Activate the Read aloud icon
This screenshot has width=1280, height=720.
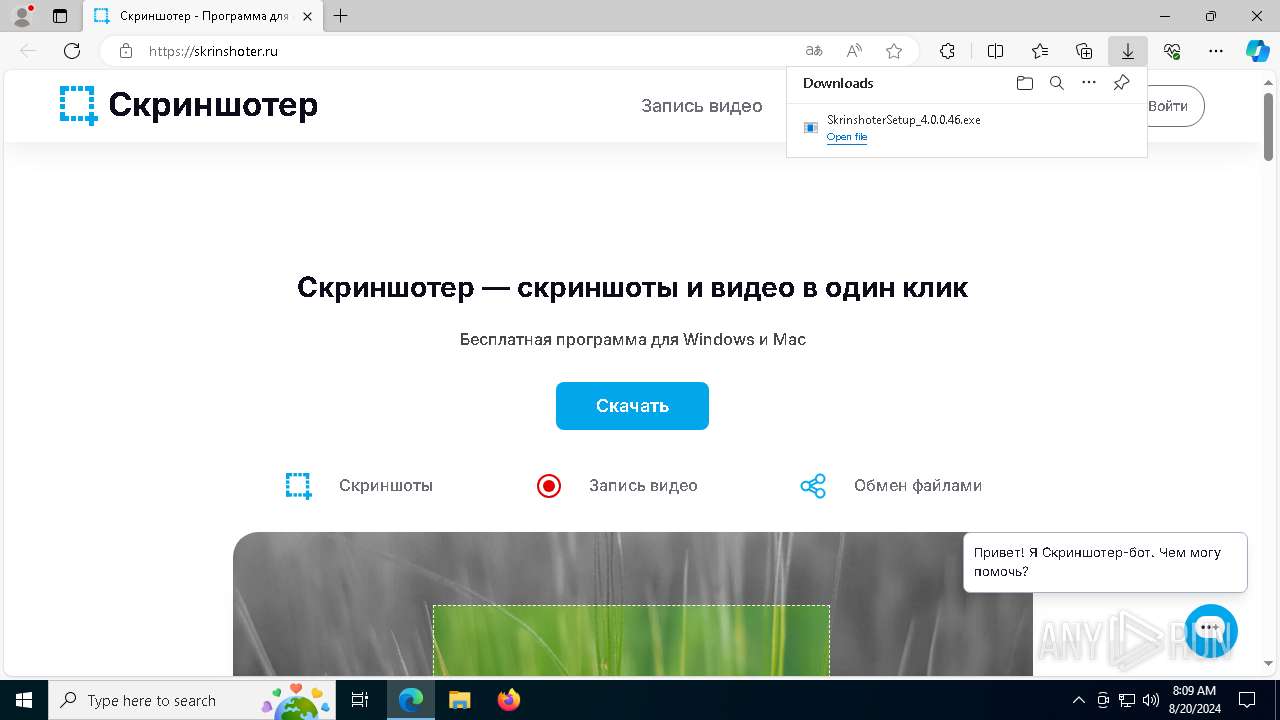pyautogui.click(x=854, y=51)
